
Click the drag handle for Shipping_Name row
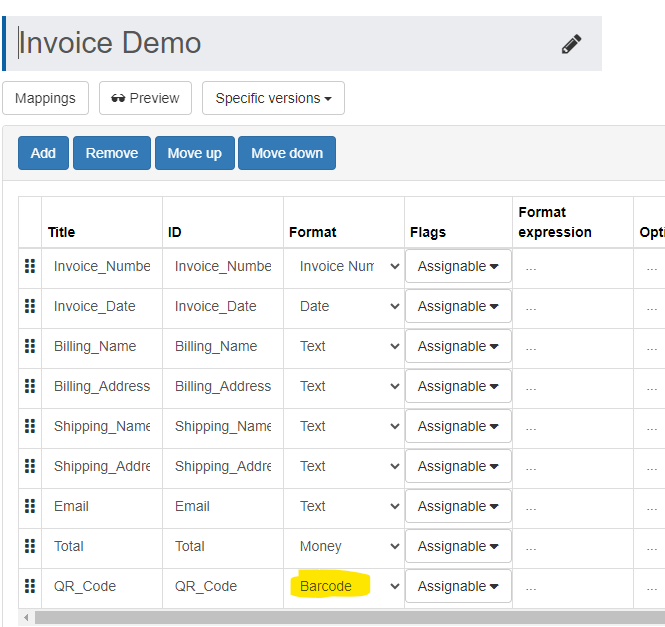point(30,426)
